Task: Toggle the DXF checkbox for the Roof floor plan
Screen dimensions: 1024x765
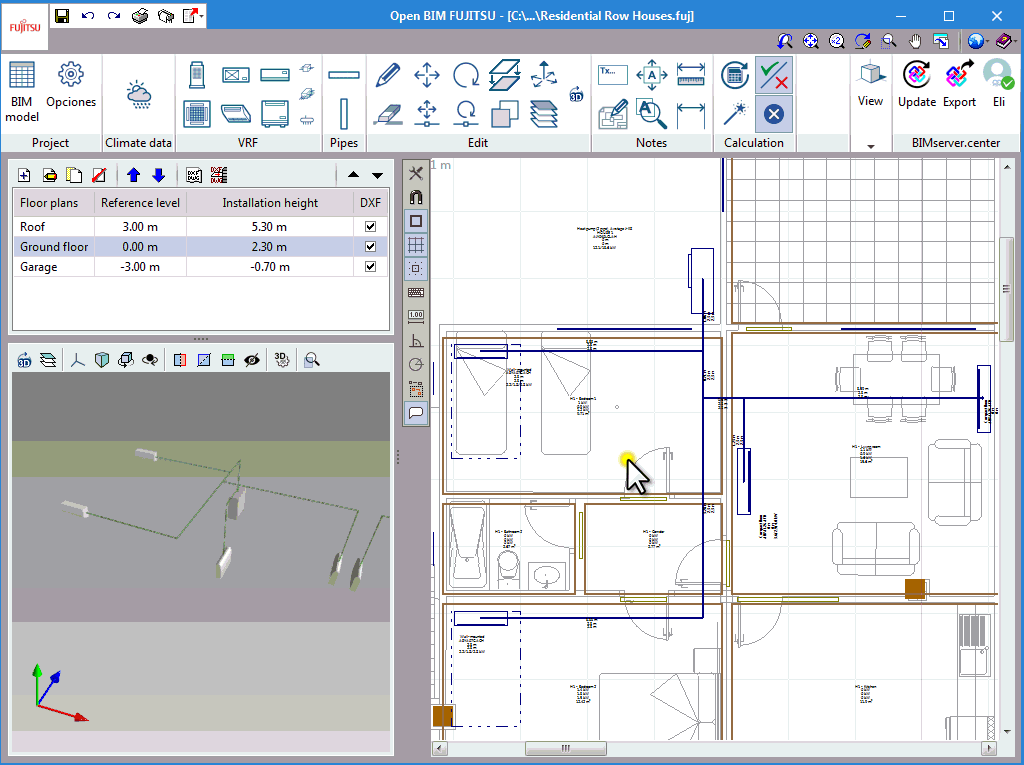Action: [x=370, y=227]
